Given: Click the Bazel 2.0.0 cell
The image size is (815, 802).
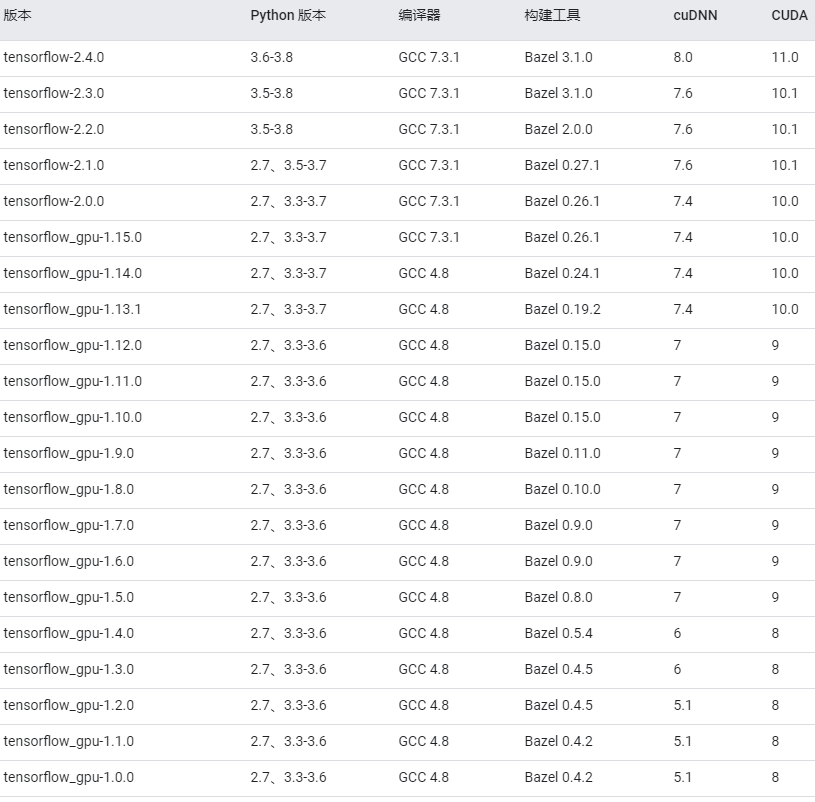Looking at the screenshot, I should point(559,129).
